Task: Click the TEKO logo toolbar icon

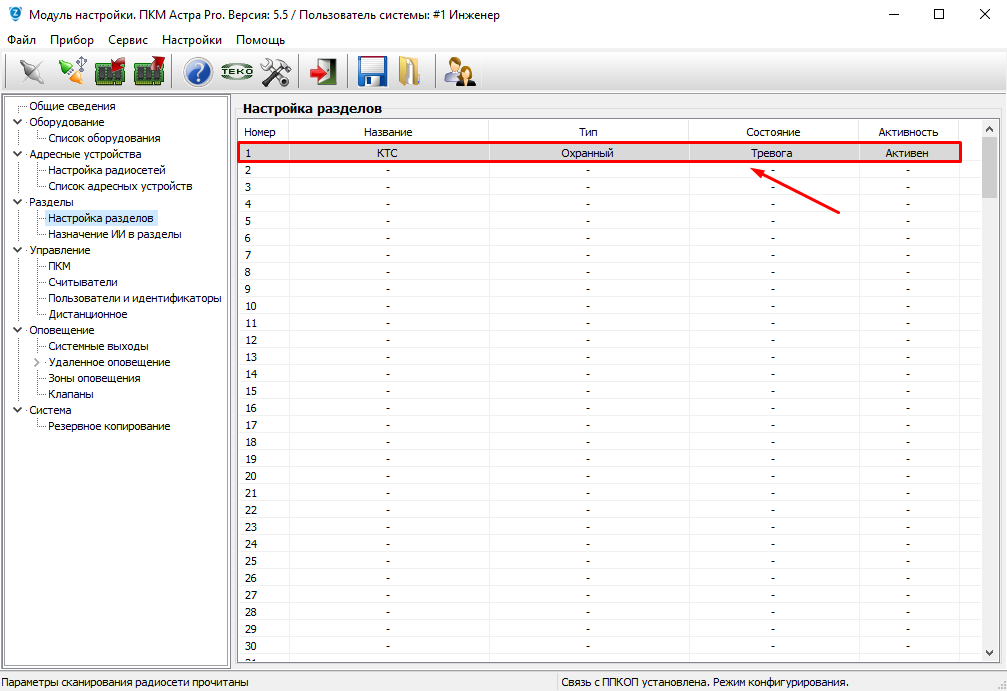Action: click(x=237, y=72)
